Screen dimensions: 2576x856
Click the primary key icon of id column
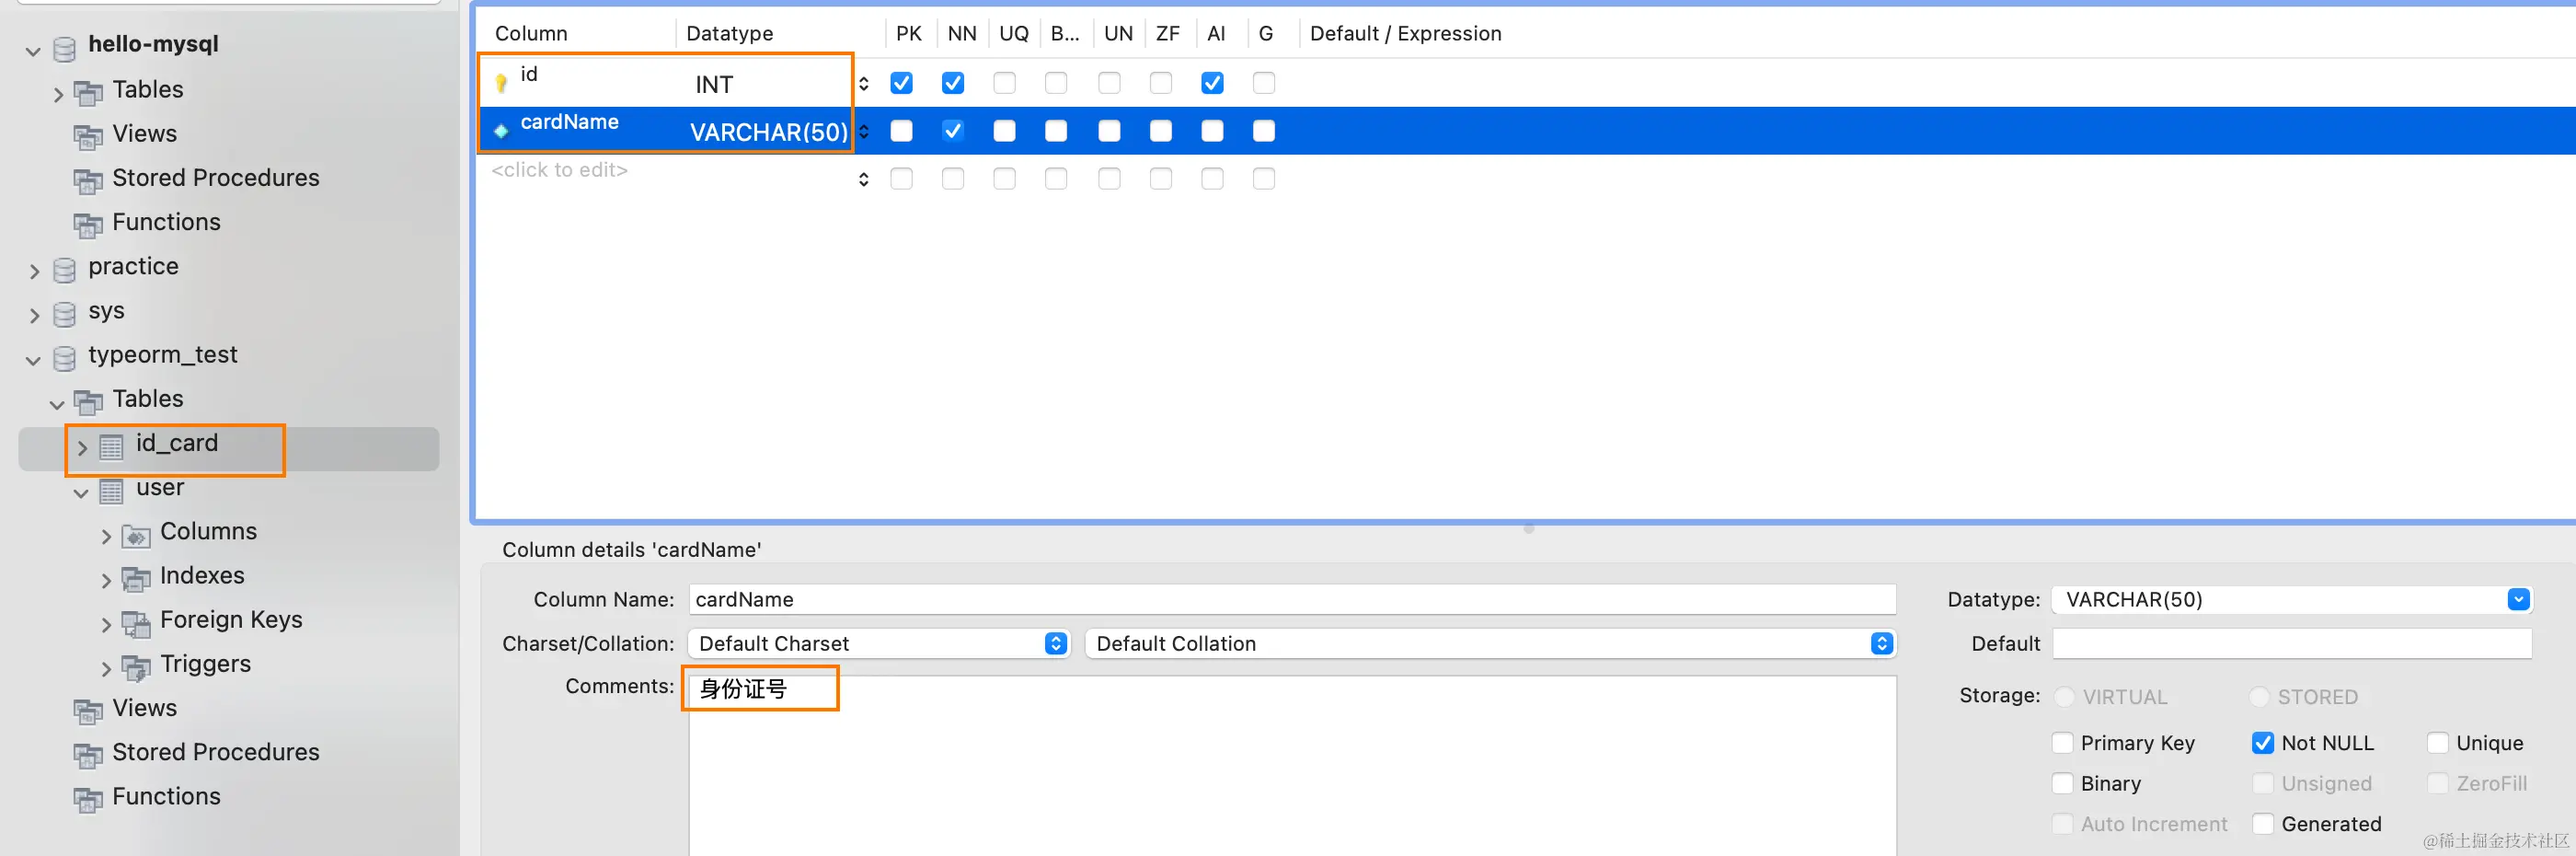(501, 83)
